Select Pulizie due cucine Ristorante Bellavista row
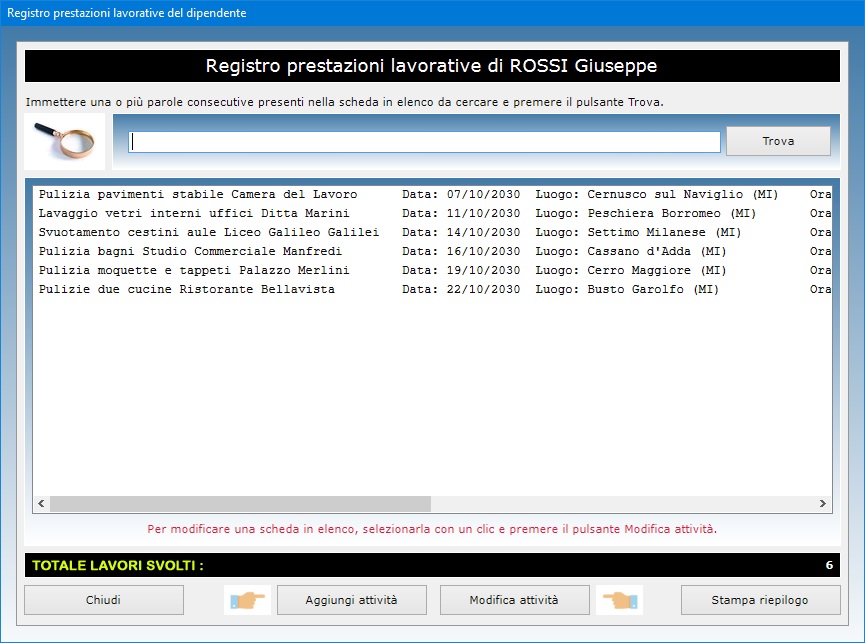 pos(187,289)
